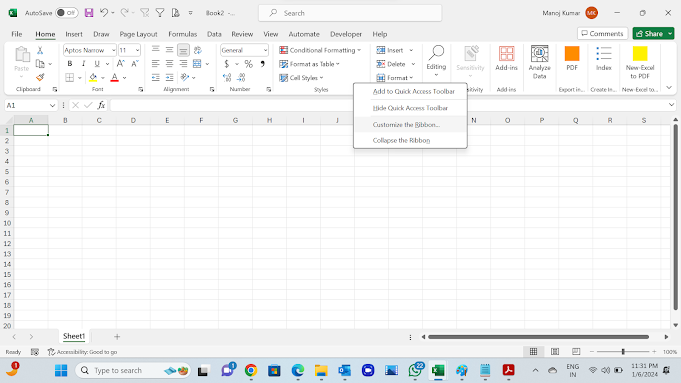Open the Name Box dropdown arrow
Screen dimensions: 681x383
(x=52, y=105)
